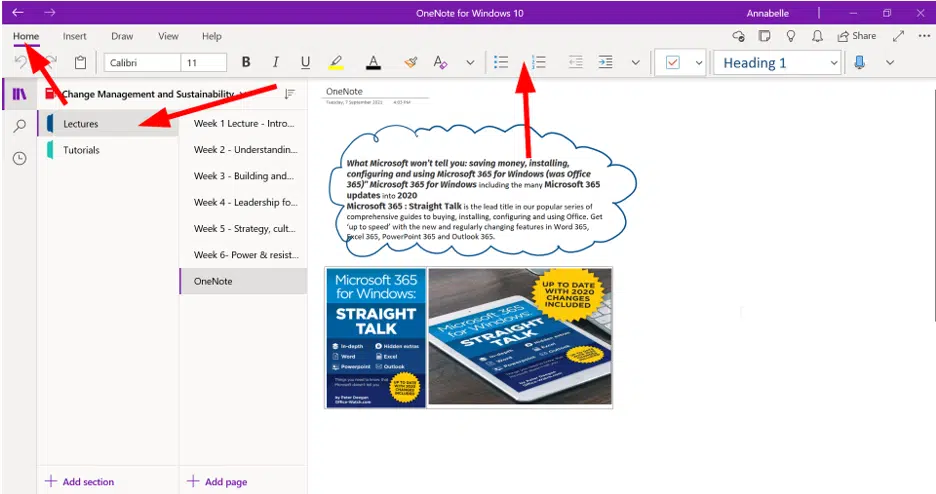This screenshot has width=936, height=494.
Task: Undo the last action
Action: tap(20, 62)
